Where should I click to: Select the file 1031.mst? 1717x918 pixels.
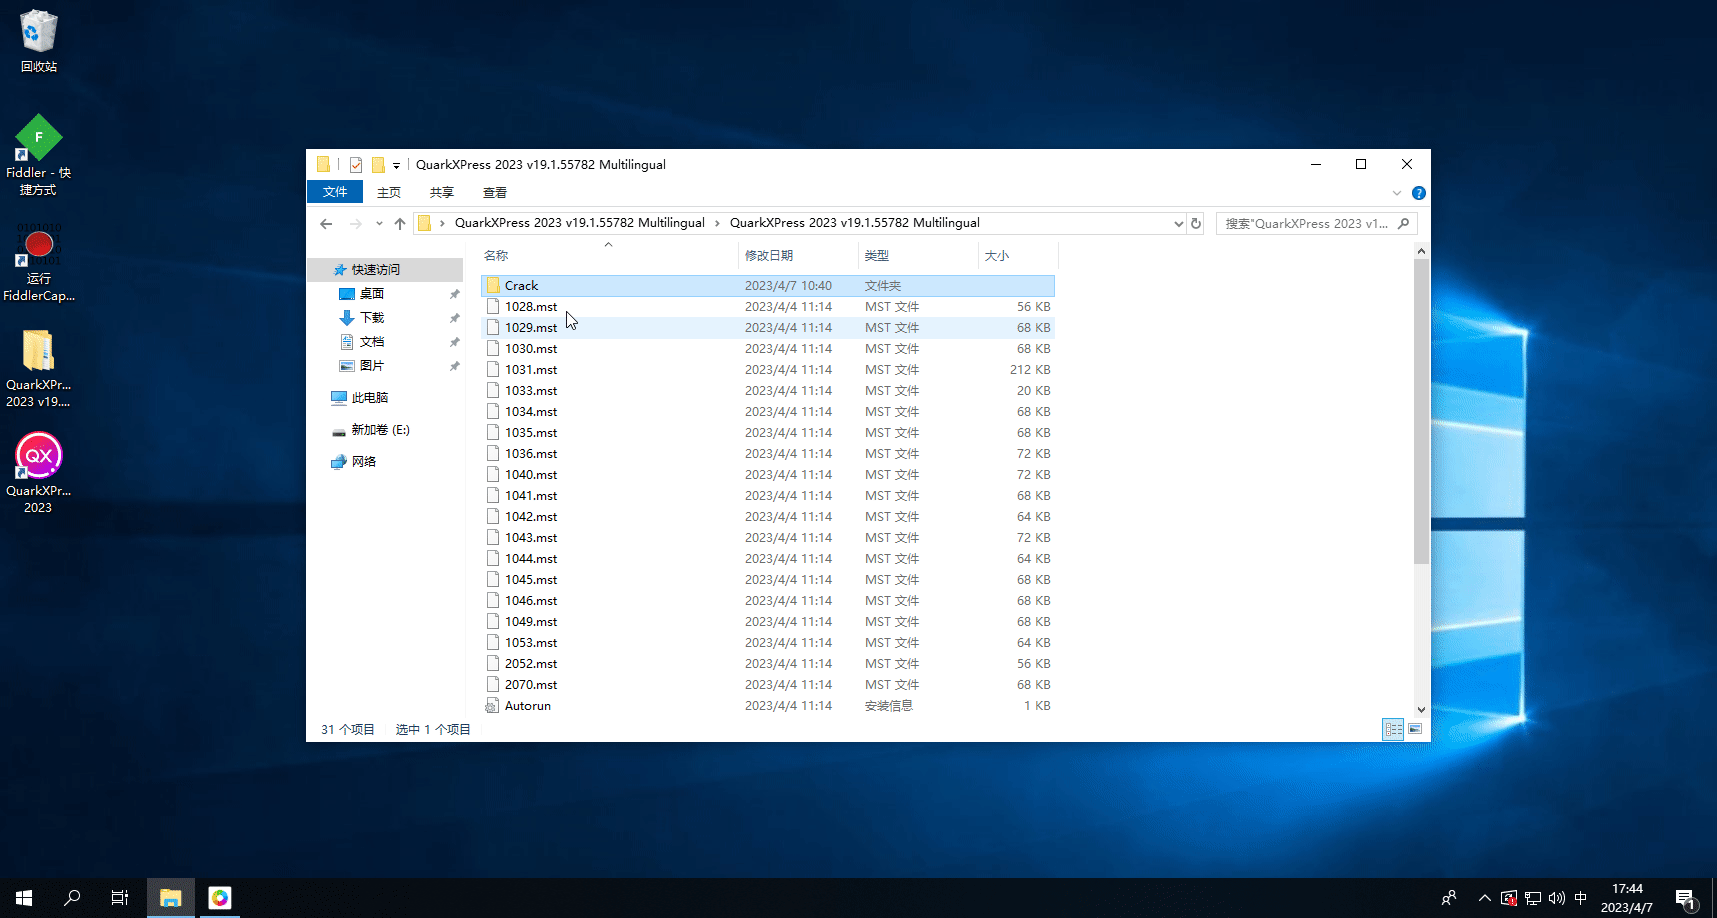coord(768,370)
